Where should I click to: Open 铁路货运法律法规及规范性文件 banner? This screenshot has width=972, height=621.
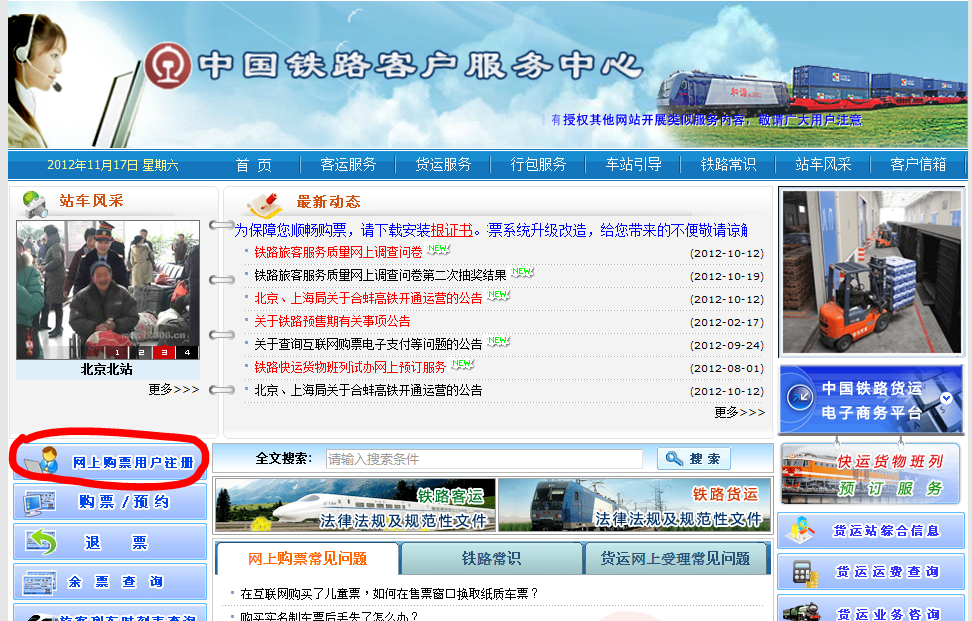[x=634, y=505]
